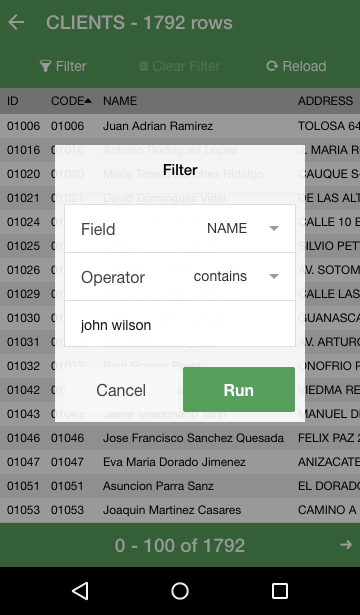
Task: Select row 'Juan Adrian Ramirez'
Action: tap(180, 126)
